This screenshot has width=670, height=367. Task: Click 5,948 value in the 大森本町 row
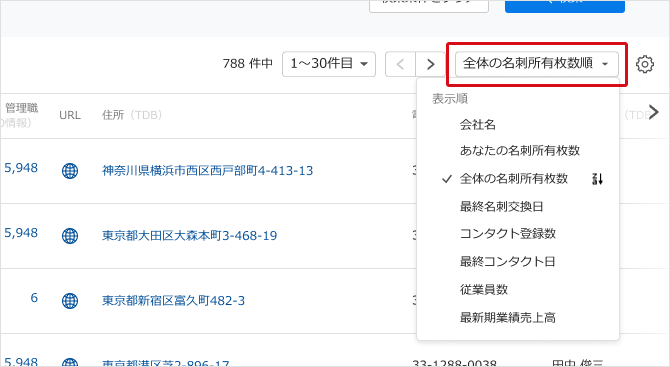tap(21, 233)
